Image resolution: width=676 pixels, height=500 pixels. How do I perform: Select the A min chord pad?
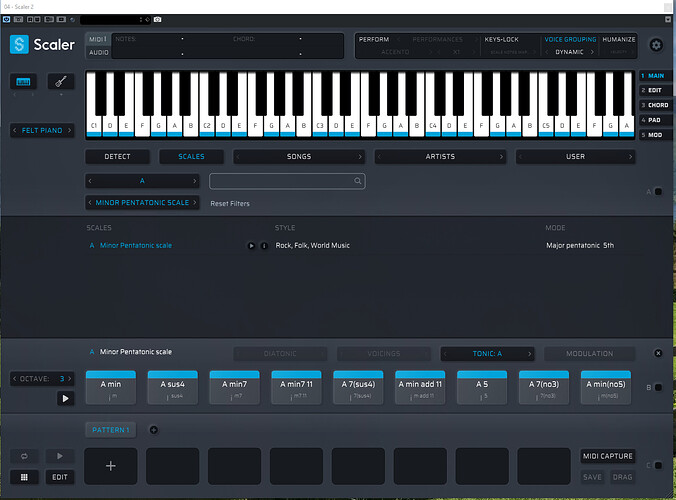click(x=111, y=388)
